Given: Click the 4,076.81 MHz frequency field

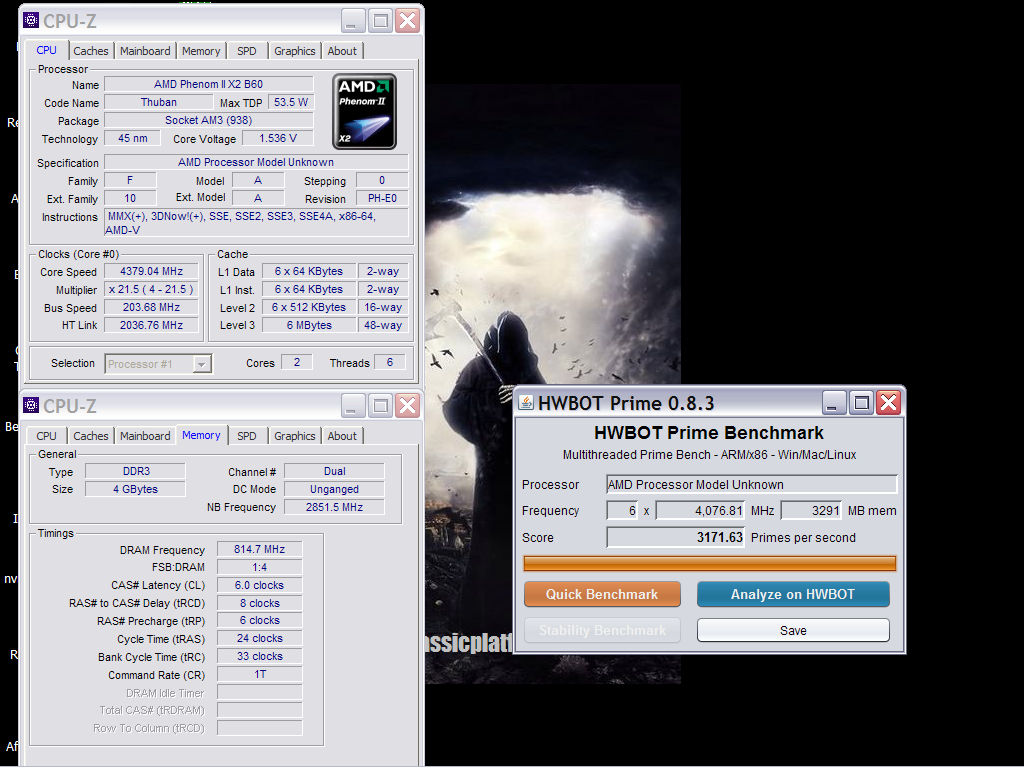Looking at the screenshot, I should [x=700, y=511].
